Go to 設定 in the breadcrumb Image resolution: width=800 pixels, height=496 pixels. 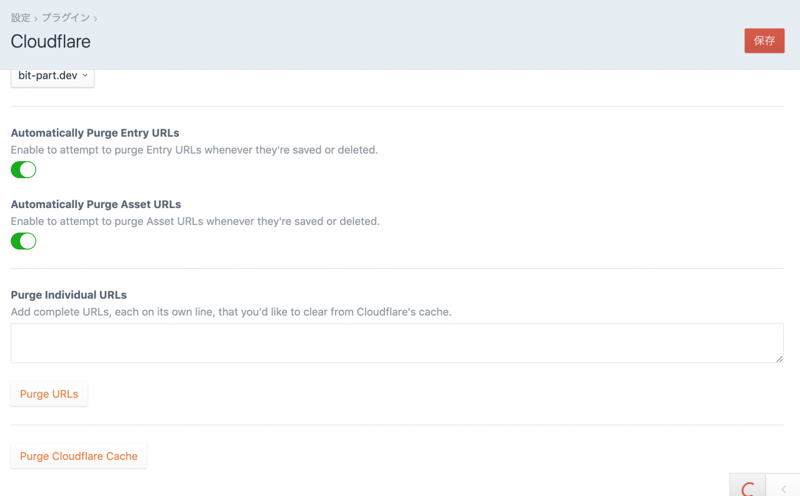[20, 18]
